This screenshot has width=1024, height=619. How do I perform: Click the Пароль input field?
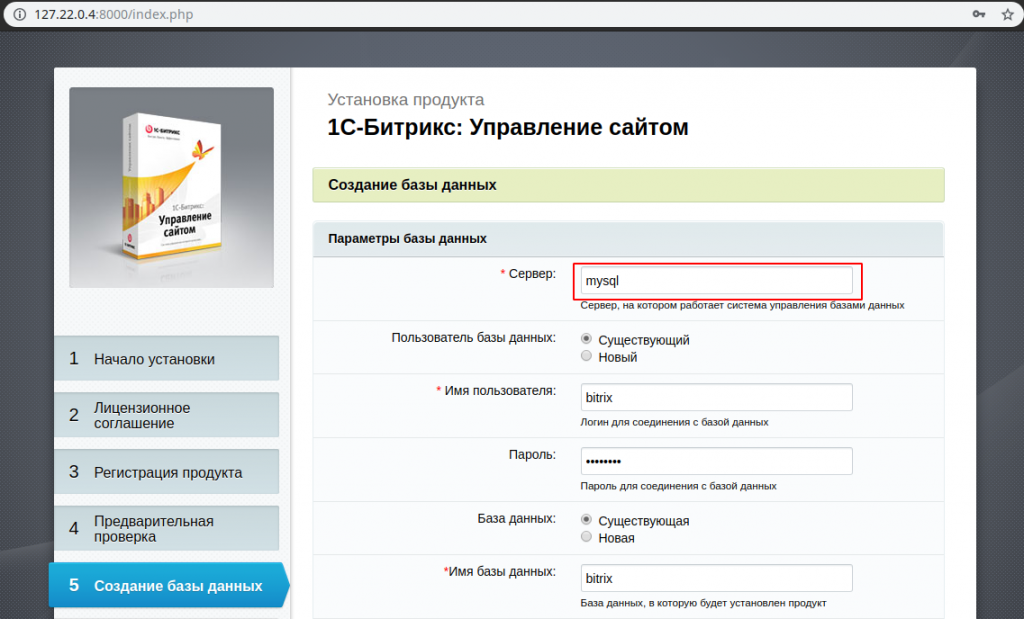(716, 461)
